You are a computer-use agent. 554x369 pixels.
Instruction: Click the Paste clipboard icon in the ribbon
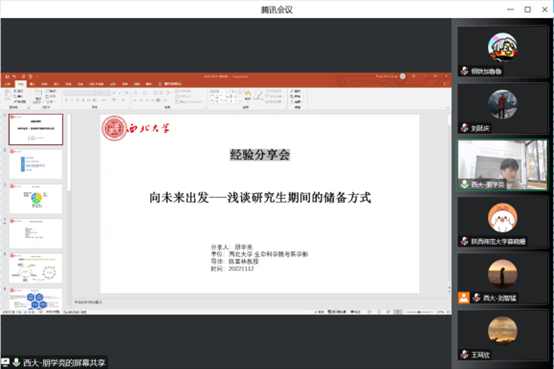[x=8, y=95]
